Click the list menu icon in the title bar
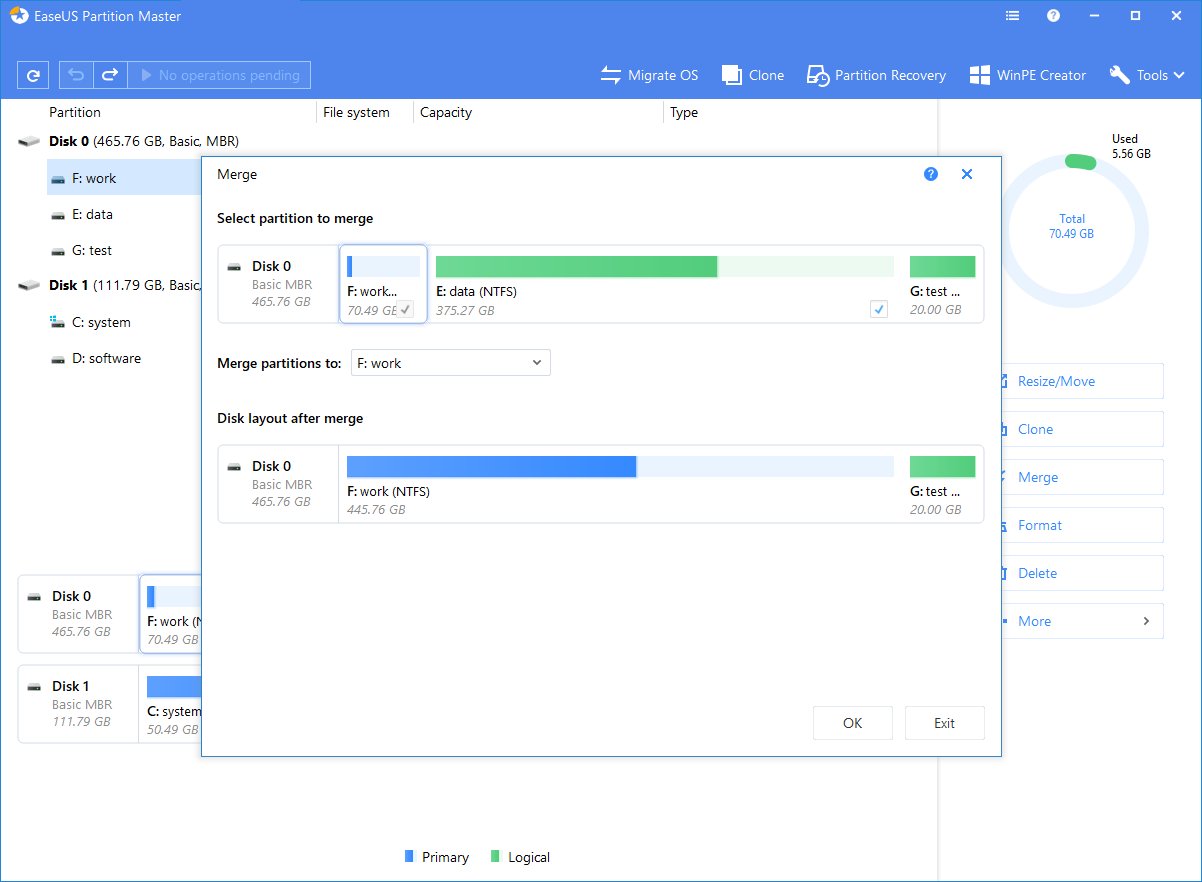Image resolution: width=1202 pixels, height=882 pixels. 1012,15
